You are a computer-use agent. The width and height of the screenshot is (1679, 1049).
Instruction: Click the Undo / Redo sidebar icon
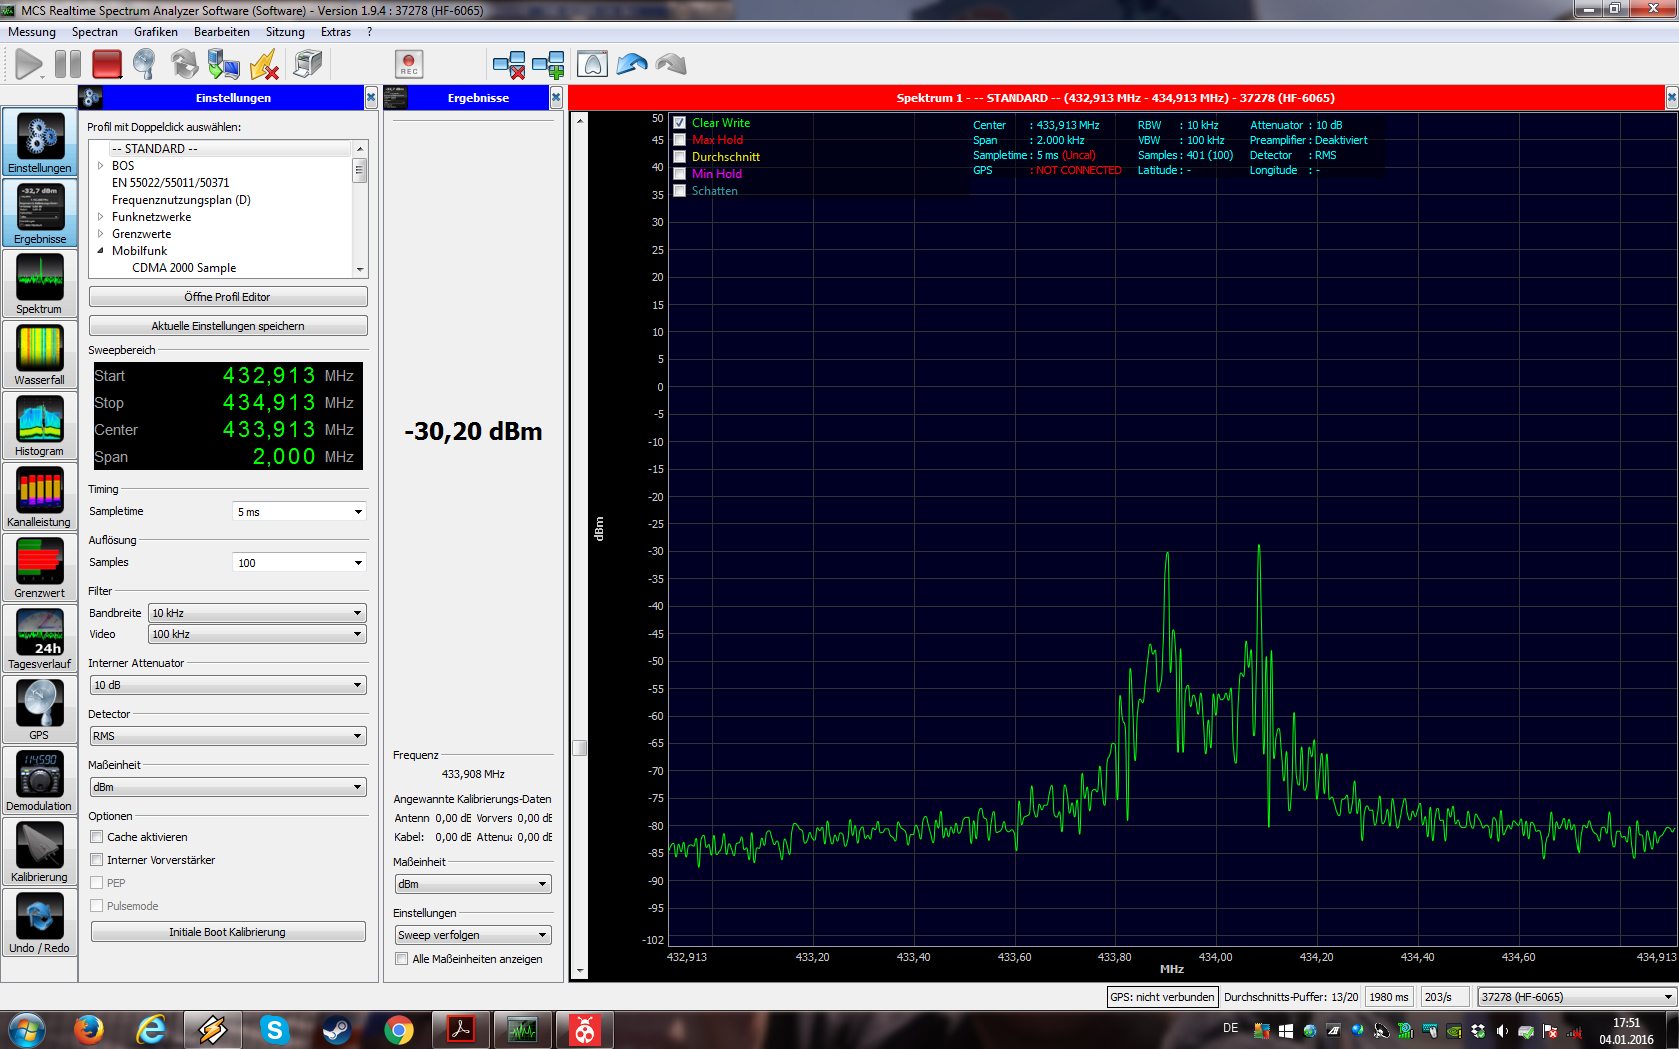pyautogui.click(x=40, y=923)
